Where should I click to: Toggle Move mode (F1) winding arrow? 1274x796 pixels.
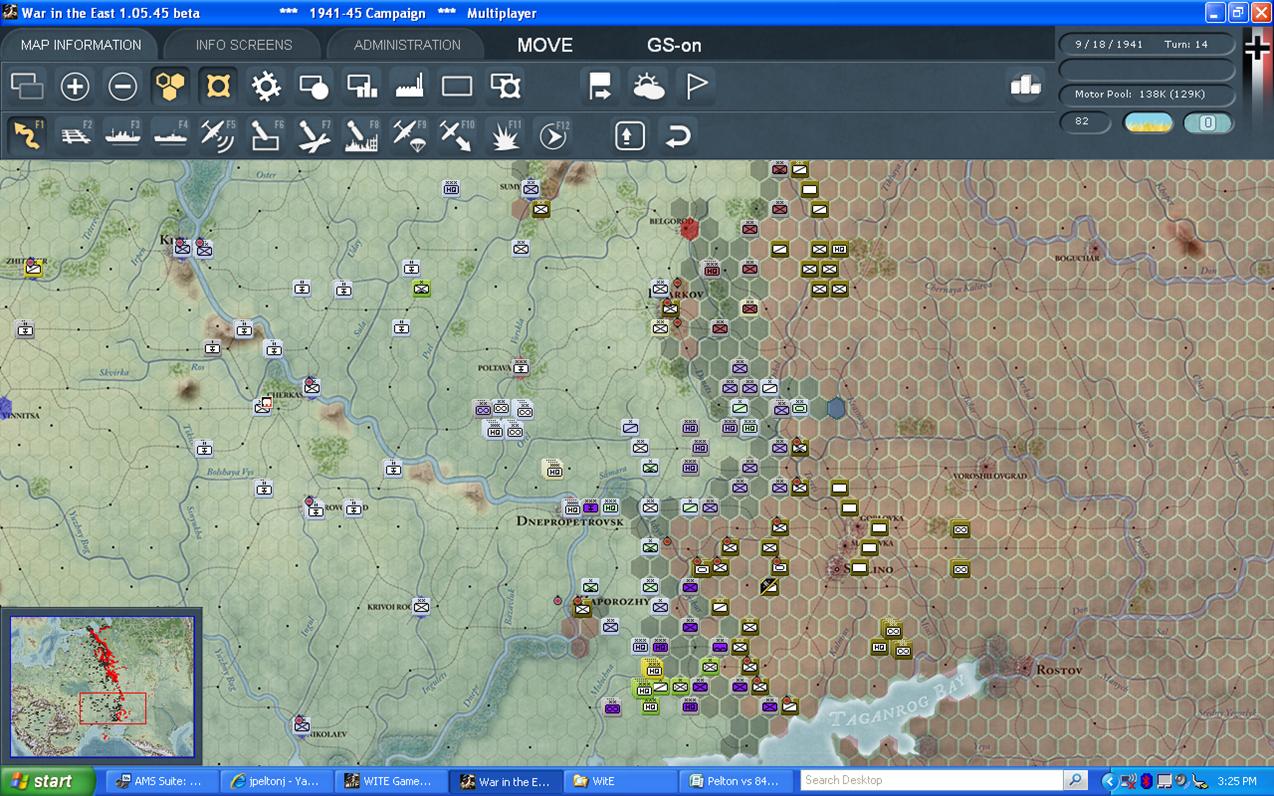click(27, 135)
